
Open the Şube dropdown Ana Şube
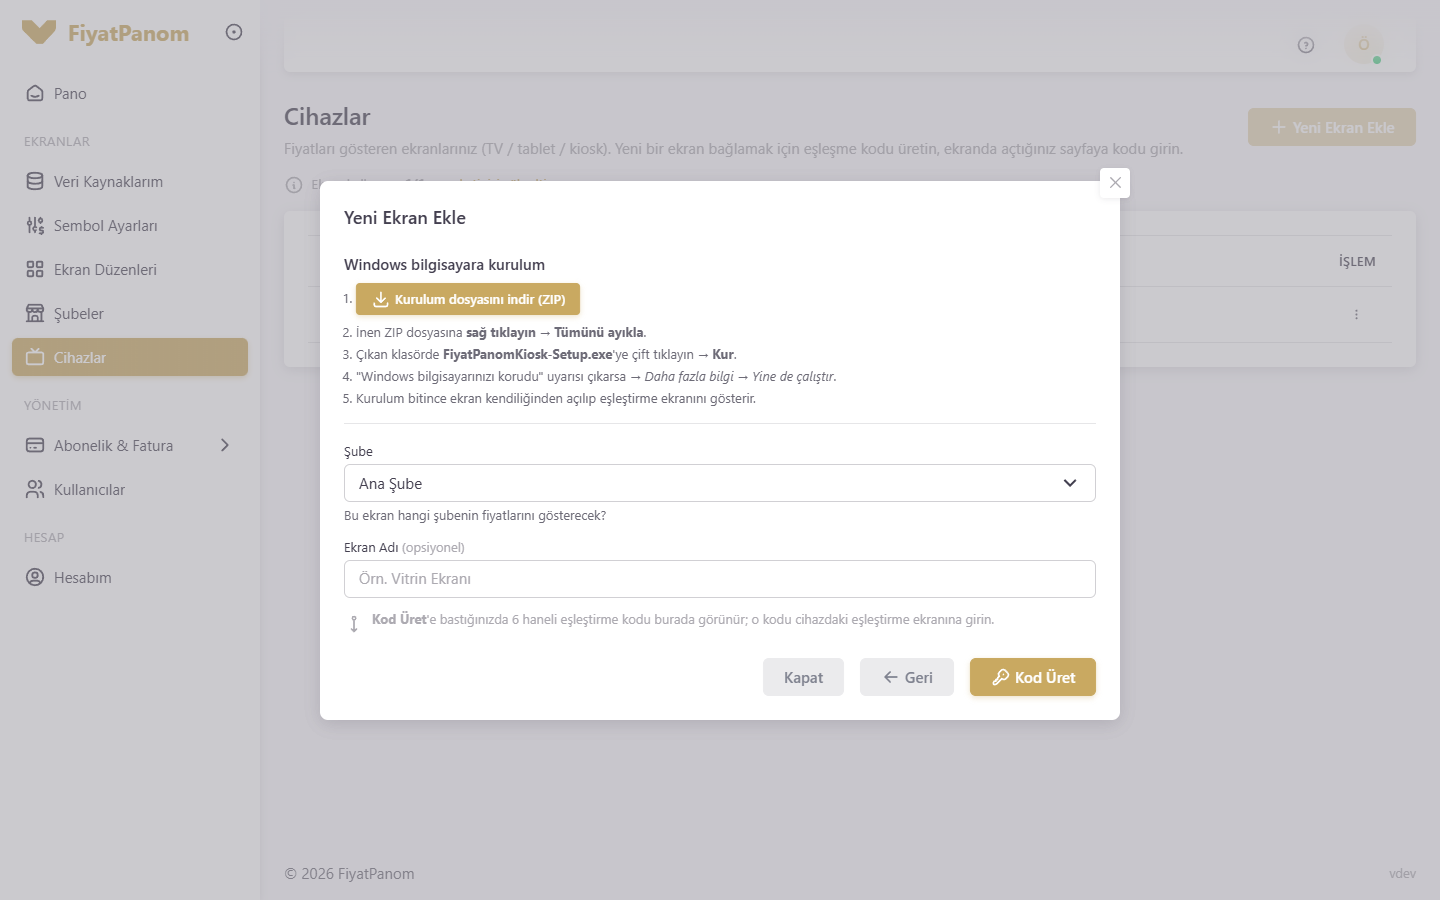720,483
